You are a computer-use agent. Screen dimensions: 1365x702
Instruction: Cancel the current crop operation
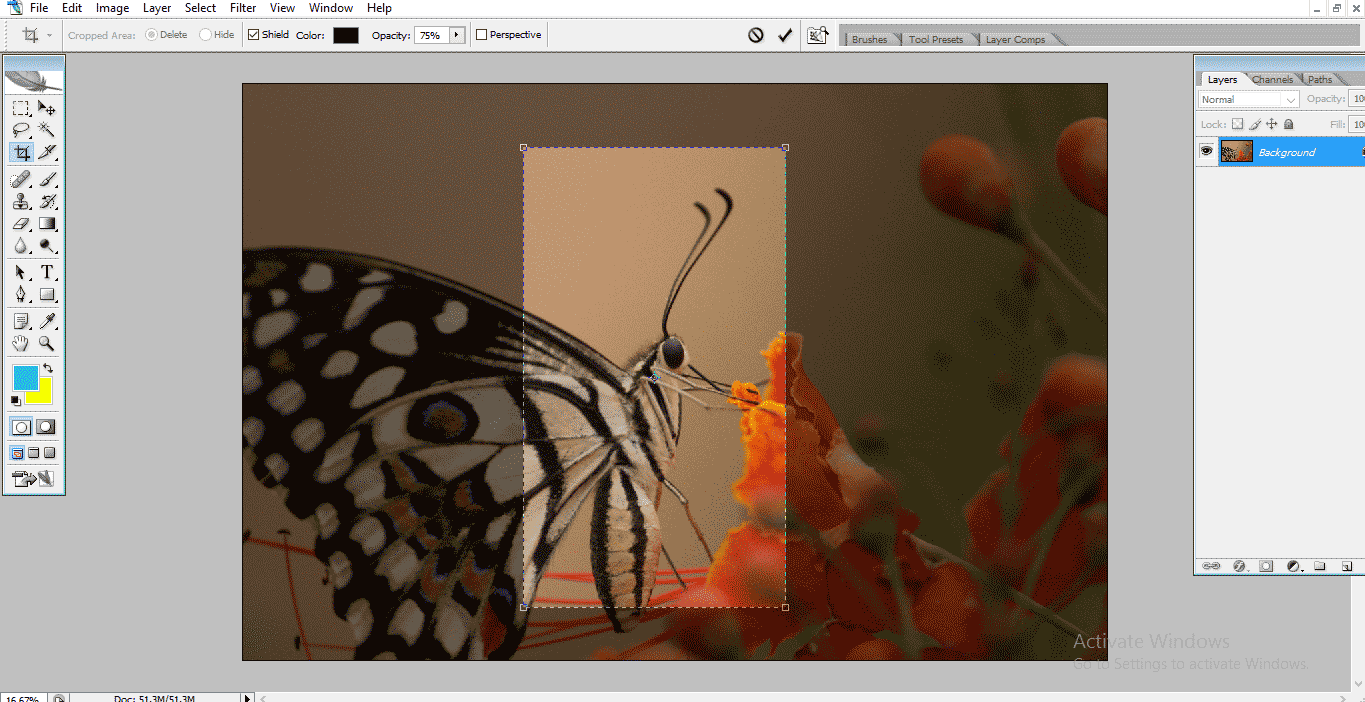coord(756,35)
